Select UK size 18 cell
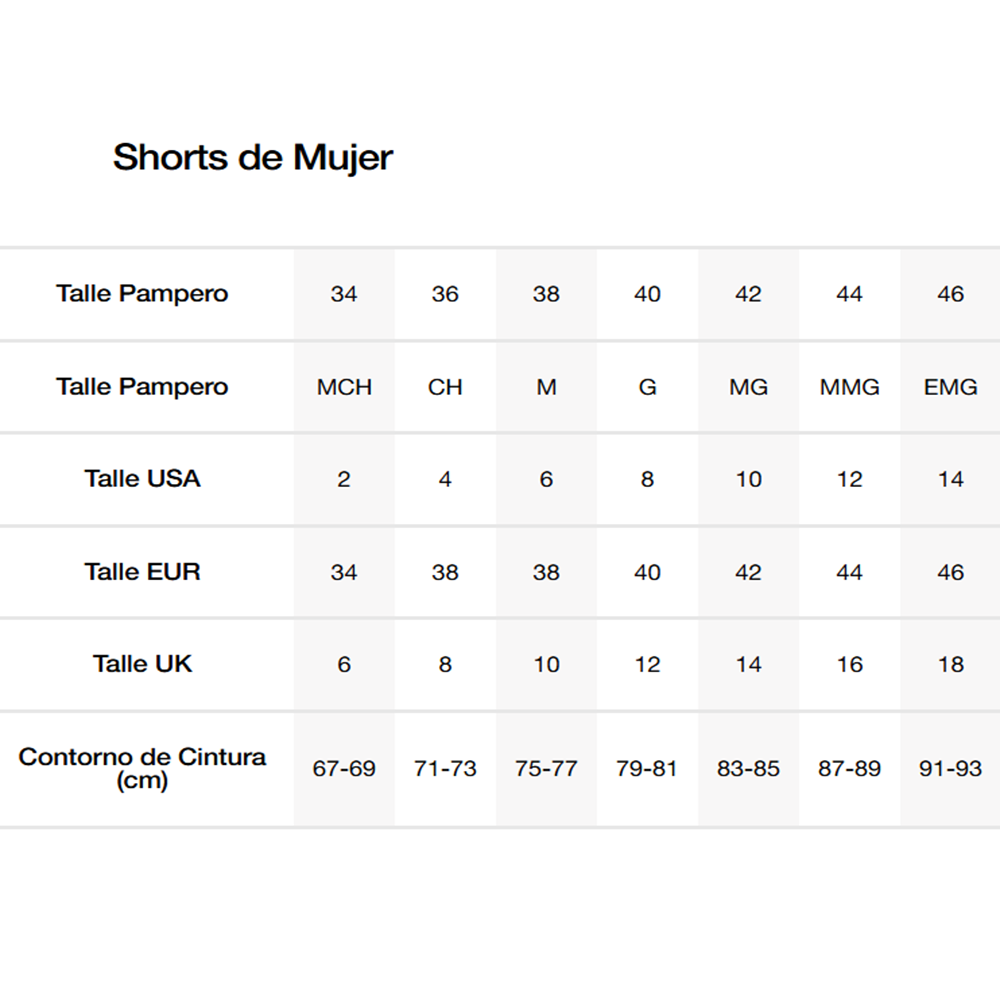The image size is (1000, 1000). [950, 665]
